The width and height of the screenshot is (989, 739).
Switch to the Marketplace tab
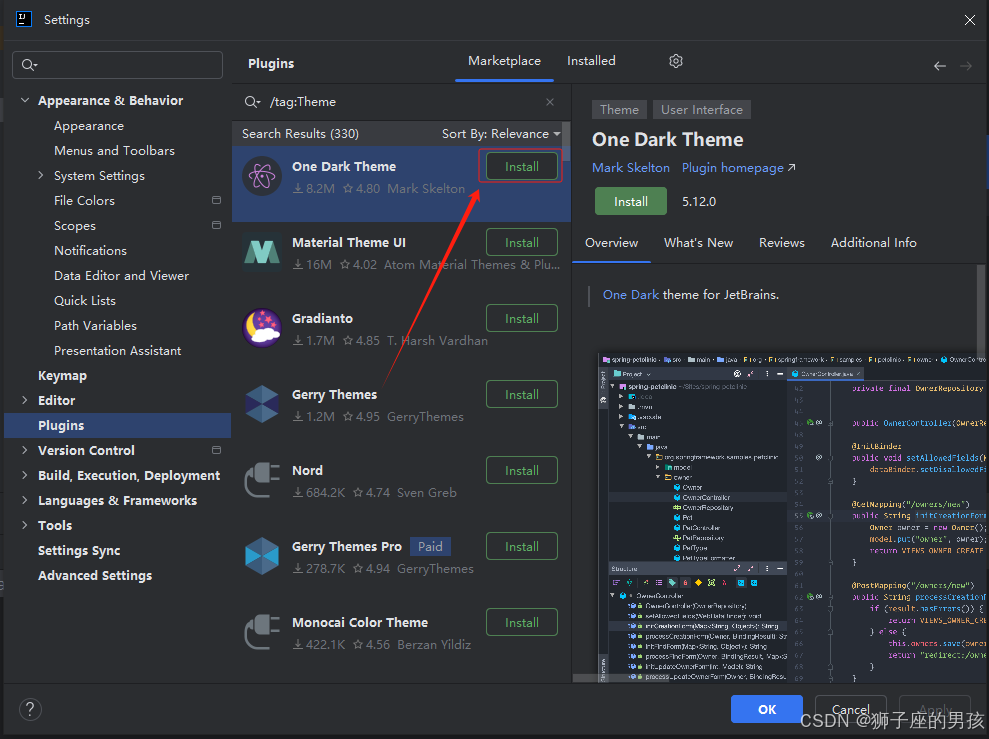click(504, 61)
